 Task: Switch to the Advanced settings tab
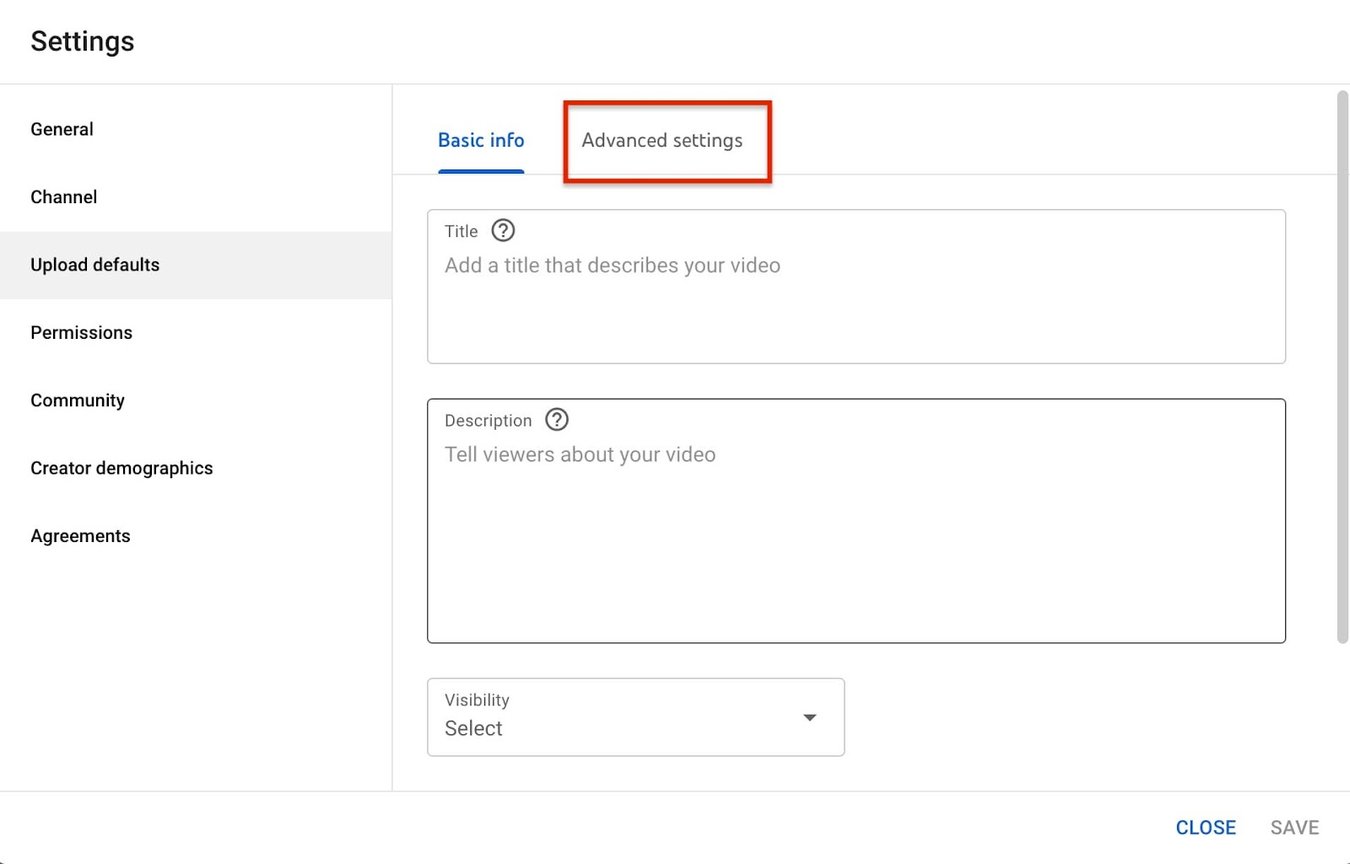click(662, 140)
